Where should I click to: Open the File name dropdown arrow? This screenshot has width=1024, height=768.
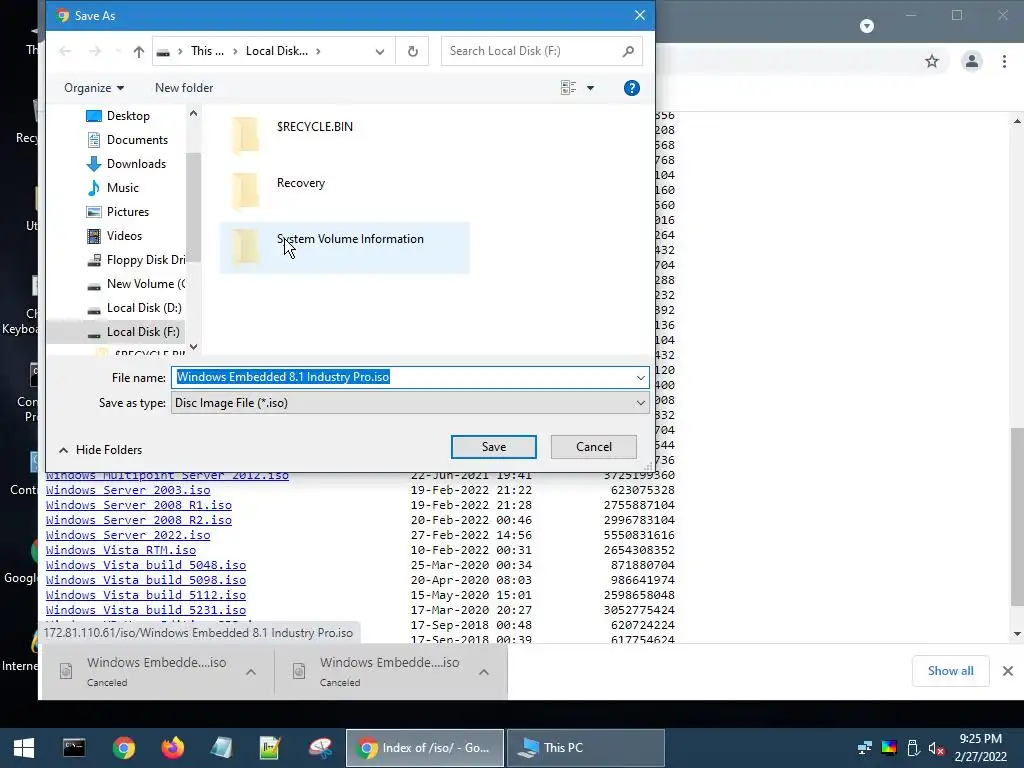pos(640,377)
